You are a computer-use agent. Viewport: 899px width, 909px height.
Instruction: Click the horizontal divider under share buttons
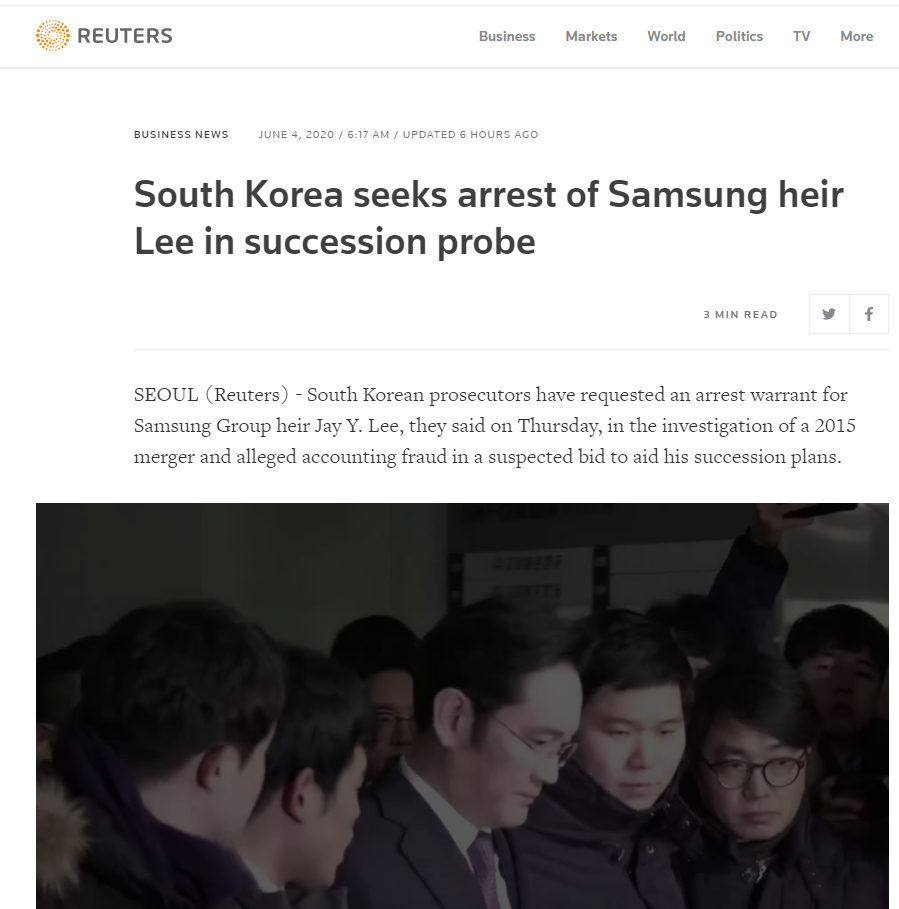tap(511, 350)
